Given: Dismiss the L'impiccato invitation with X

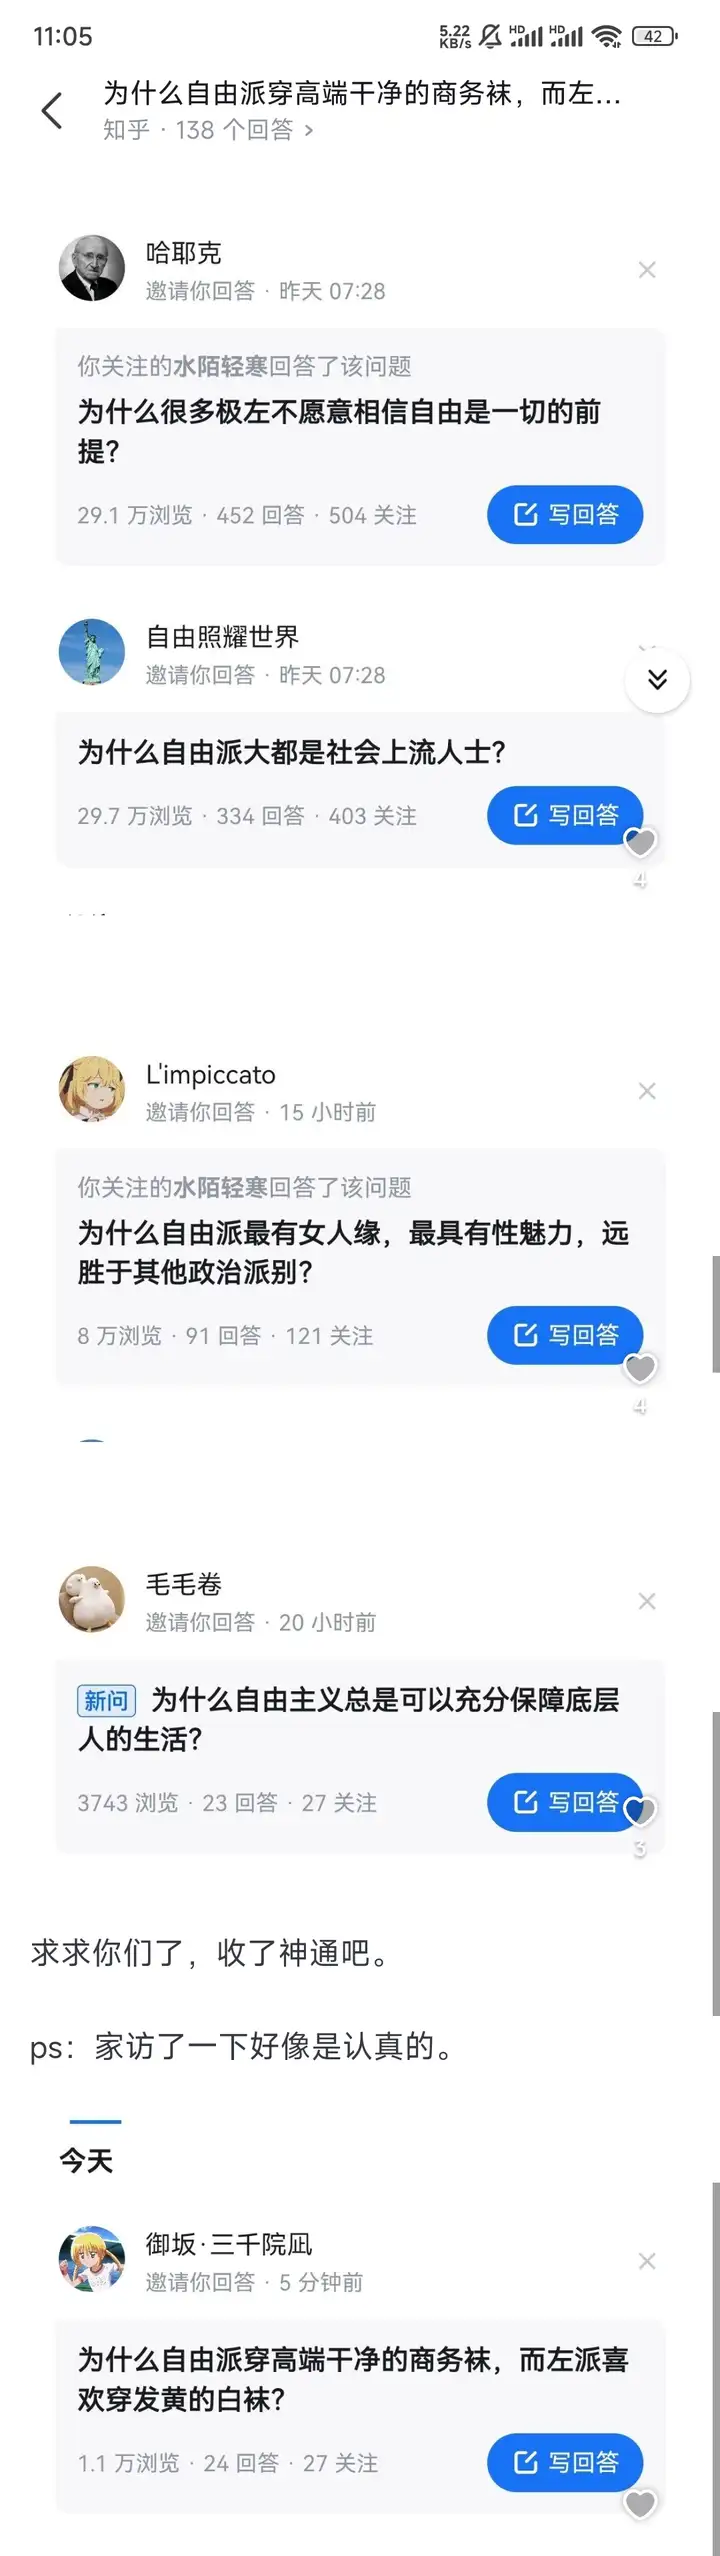Looking at the screenshot, I should 647,1091.
